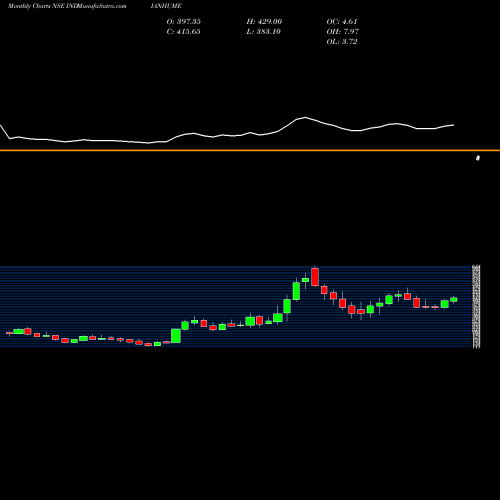Click the open price value 'O: 397.35'
The width and height of the screenshot is (500, 500).
point(183,22)
